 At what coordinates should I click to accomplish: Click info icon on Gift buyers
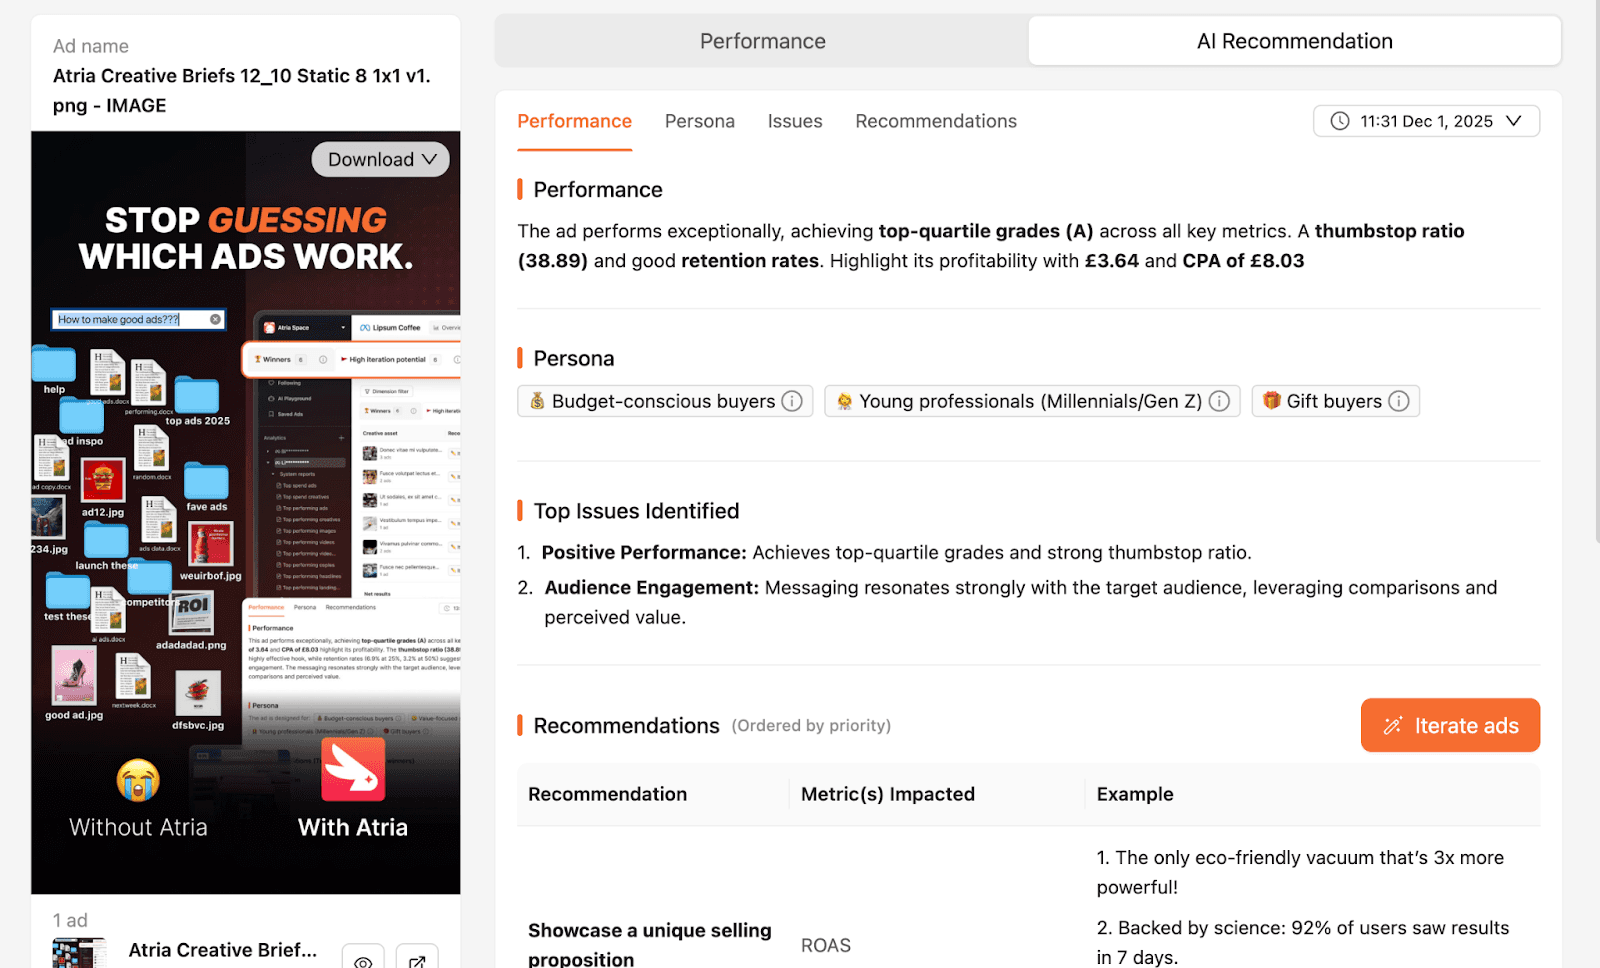click(x=1399, y=401)
